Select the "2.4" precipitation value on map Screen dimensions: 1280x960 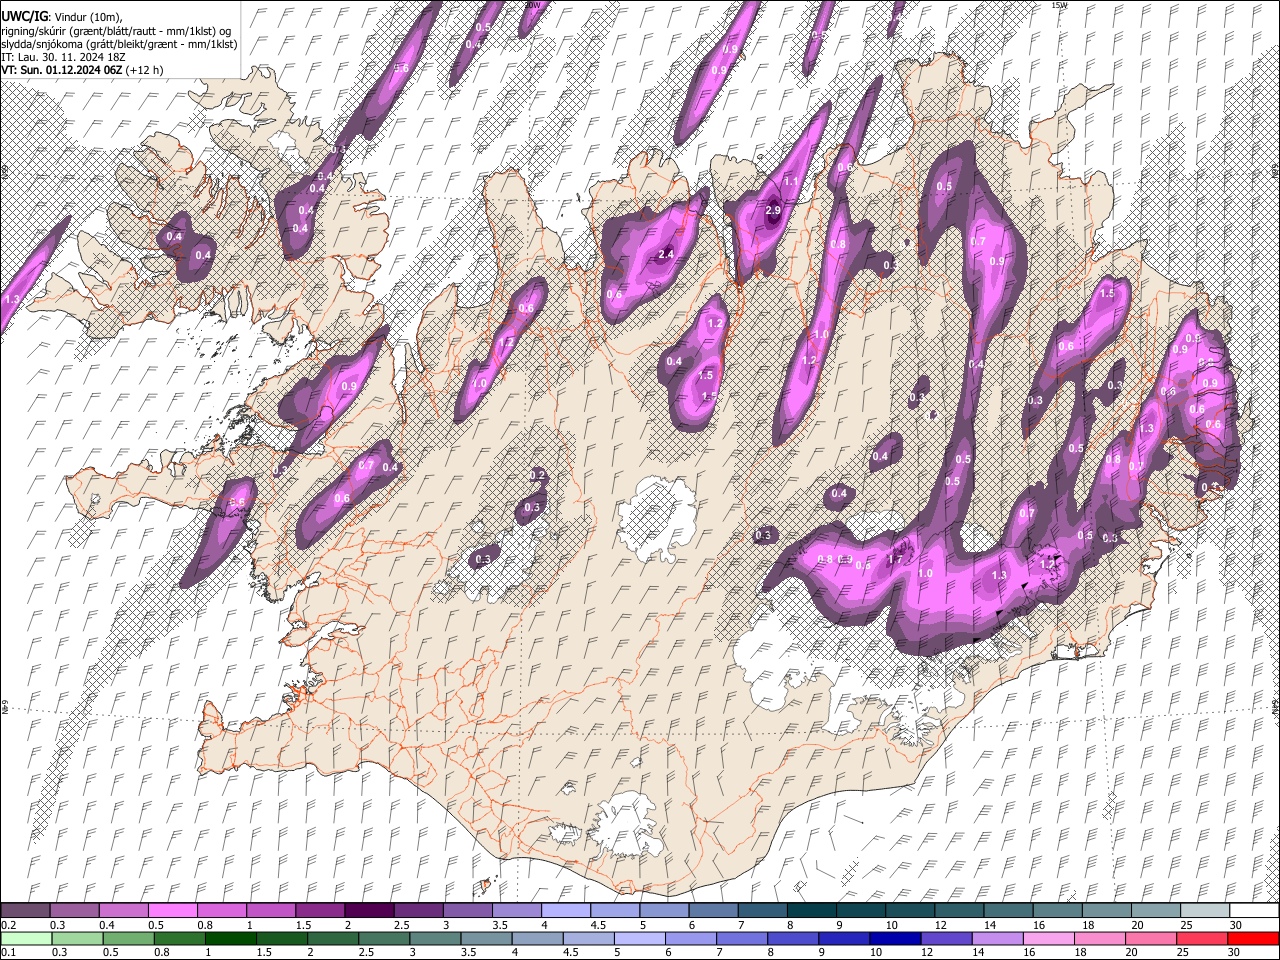point(665,254)
